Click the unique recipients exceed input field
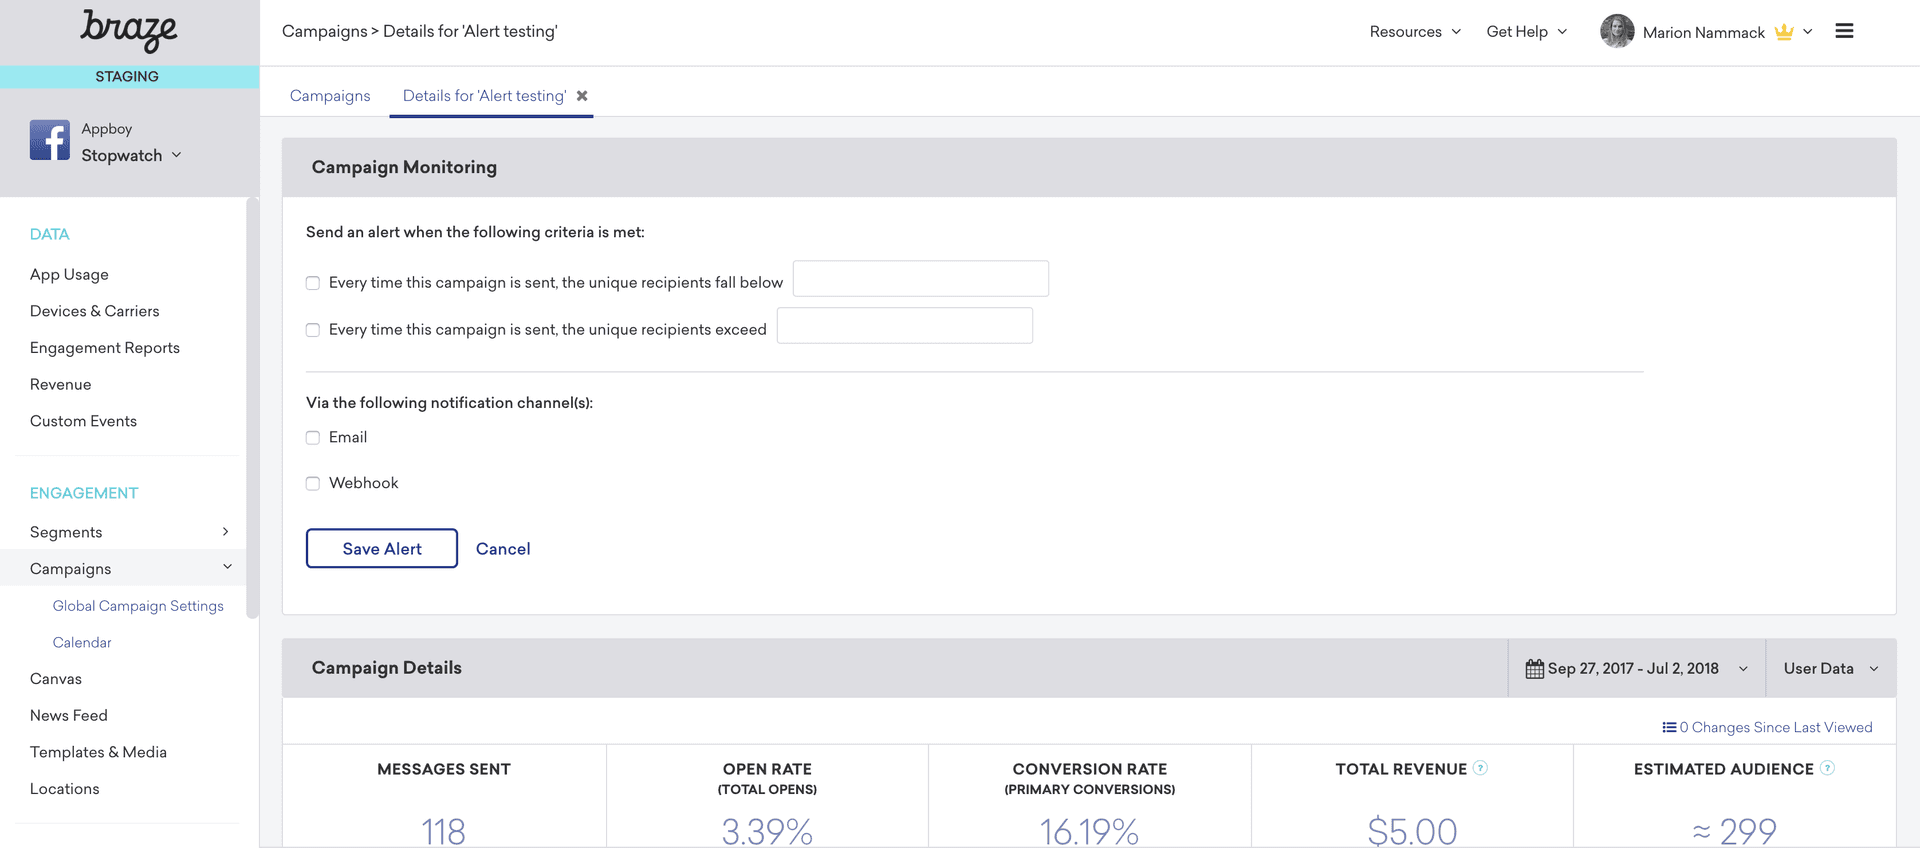The width and height of the screenshot is (1920, 848). (904, 326)
